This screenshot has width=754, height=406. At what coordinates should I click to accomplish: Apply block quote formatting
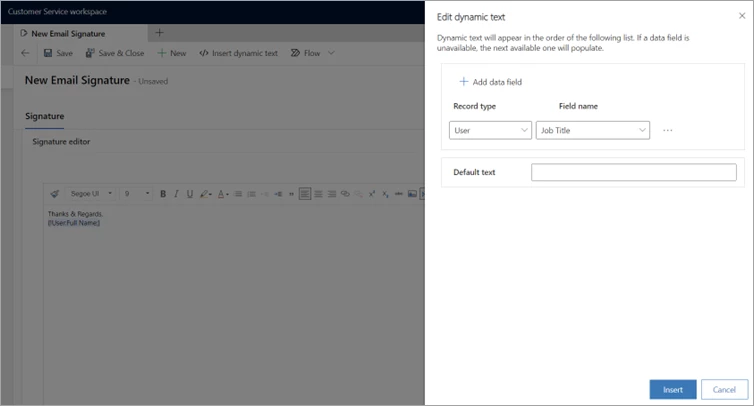point(291,194)
